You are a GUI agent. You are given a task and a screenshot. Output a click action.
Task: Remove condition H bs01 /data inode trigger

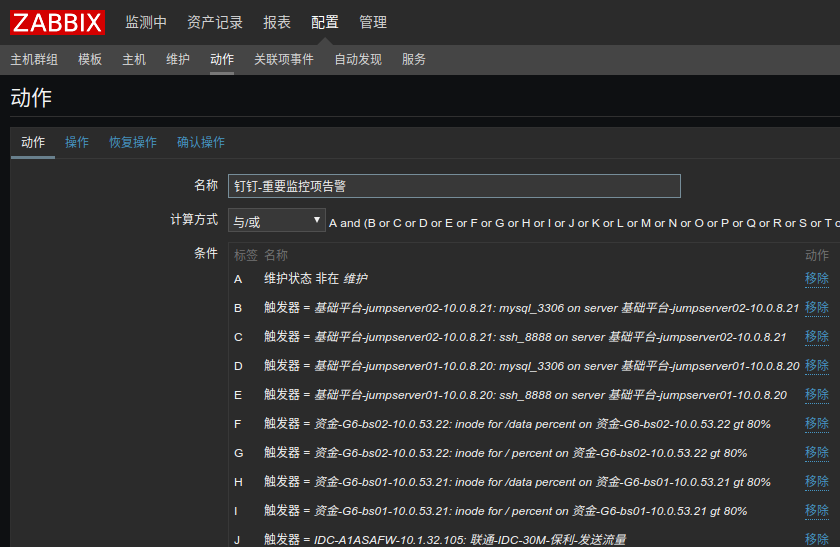[x=816, y=482]
